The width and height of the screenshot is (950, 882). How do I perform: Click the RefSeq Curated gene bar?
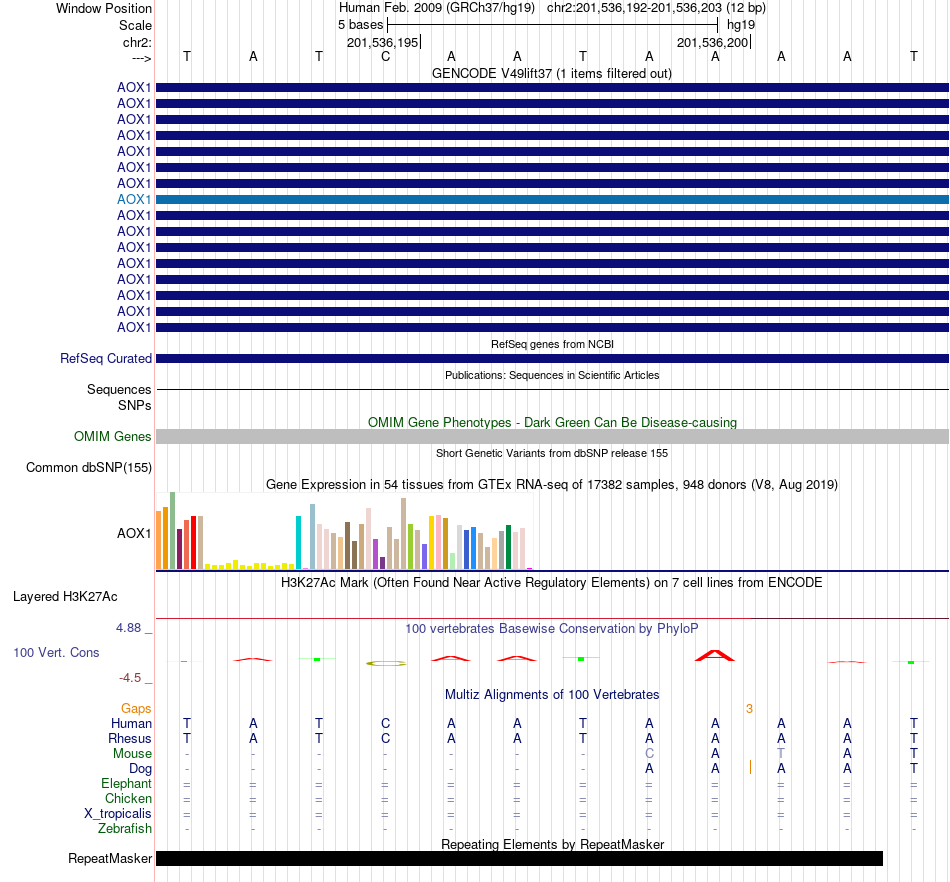(552, 359)
